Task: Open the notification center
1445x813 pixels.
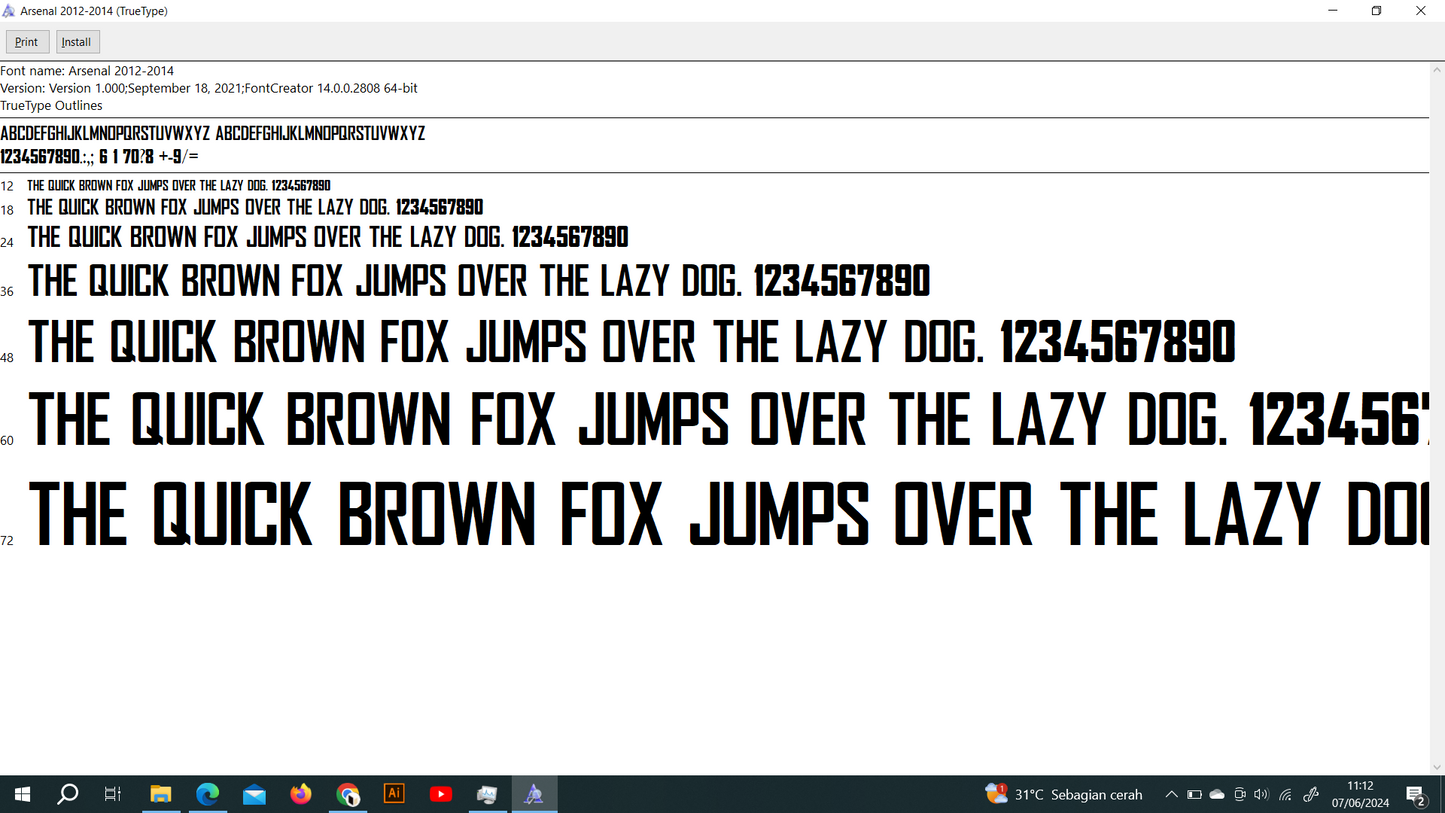Action: pyautogui.click(x=1416, y=794)
